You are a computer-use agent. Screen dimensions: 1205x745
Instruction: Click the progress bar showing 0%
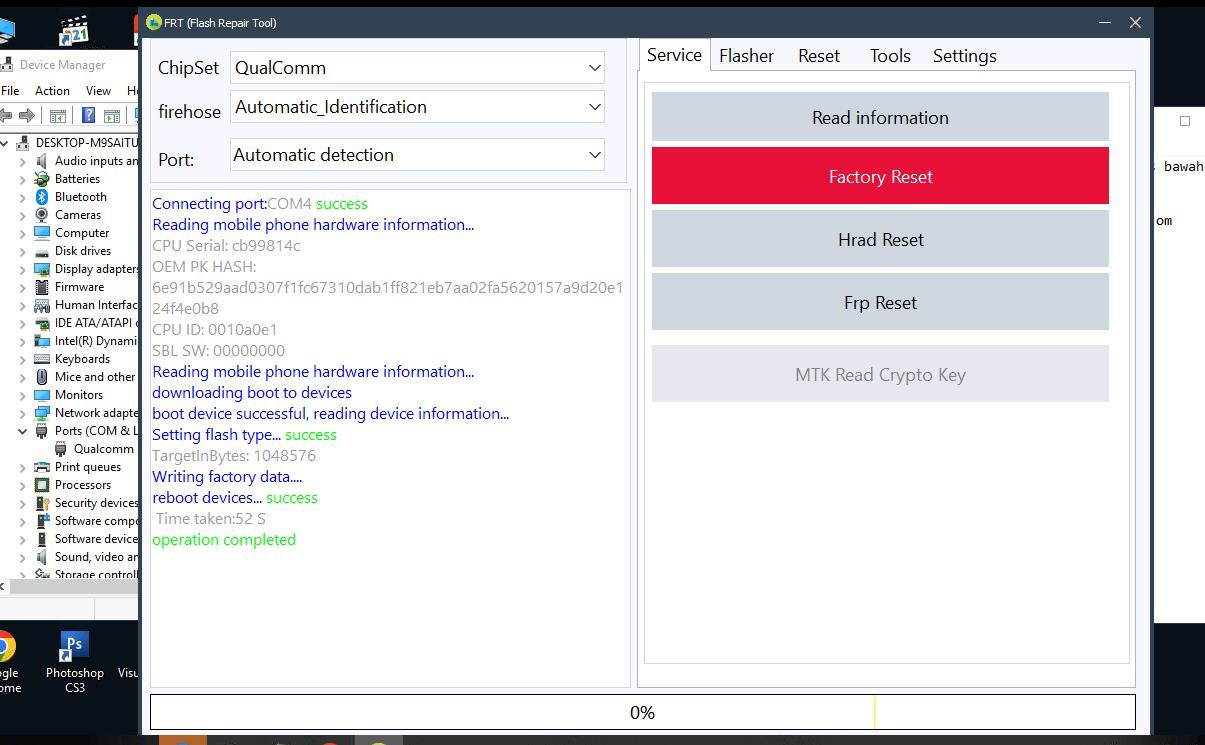tap(642, 712)
